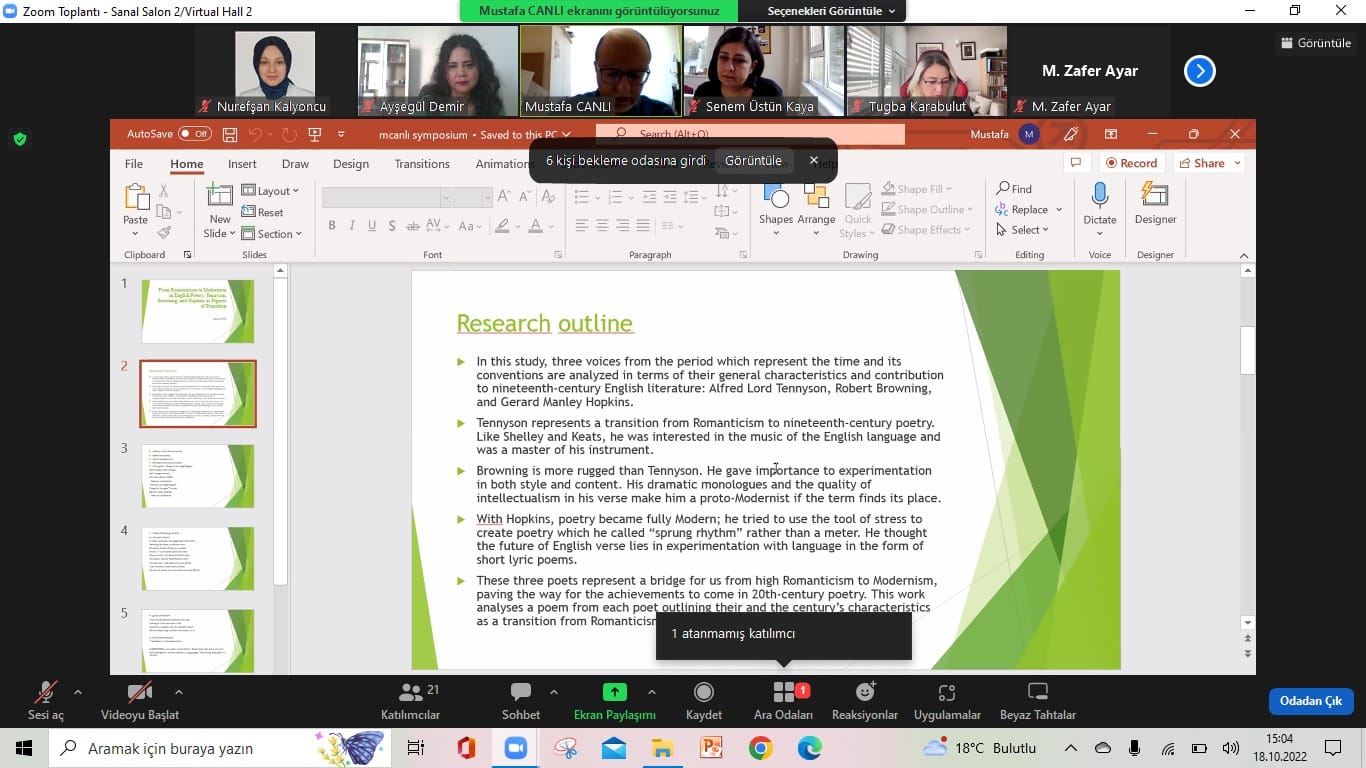
Task: Open audio options arrow beside Sesi aç
Action: point(78,691)
